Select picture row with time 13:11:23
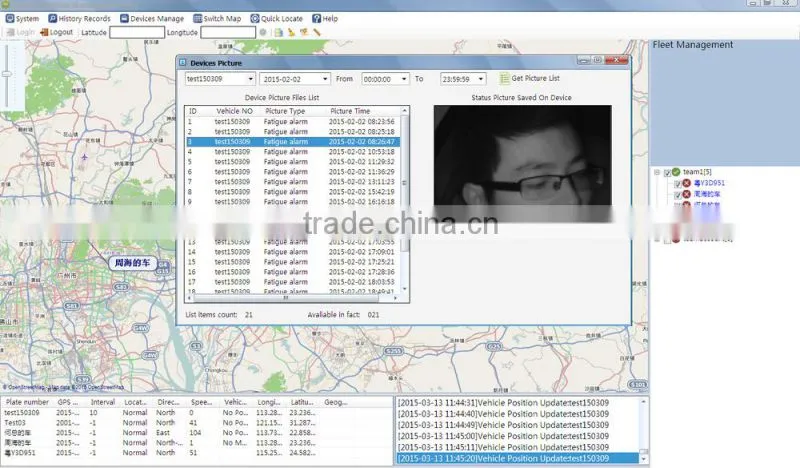The height and width of the screenshot is (468, 800). [x=293, y=182]
